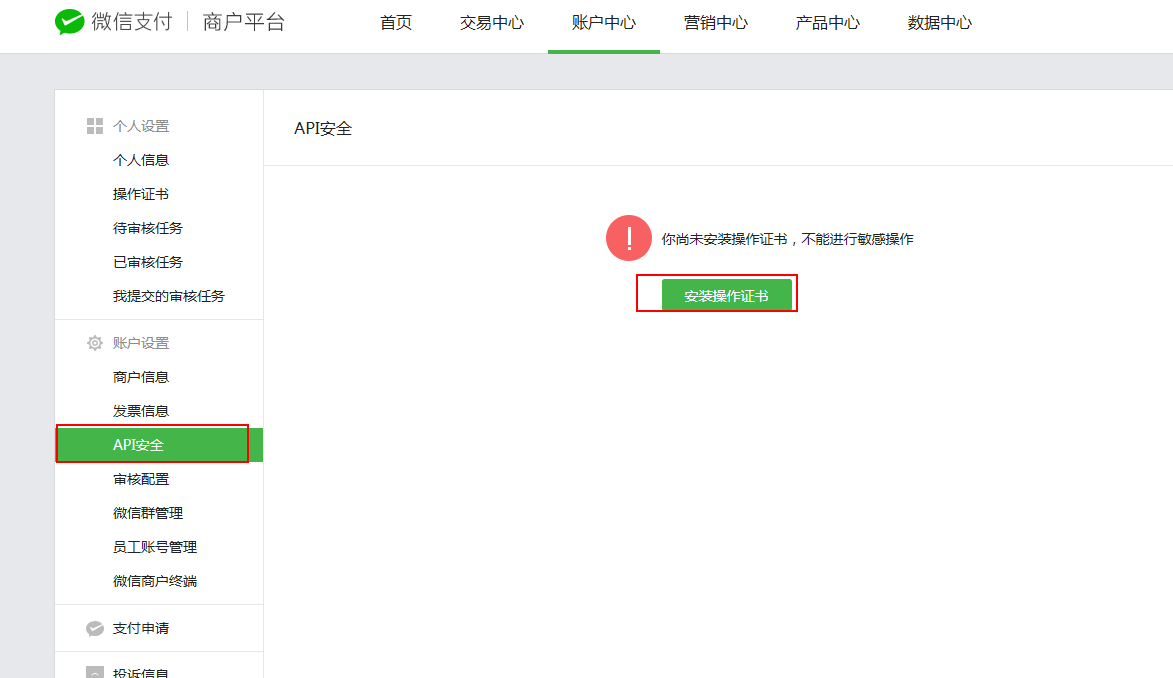Select the 账户中心 tab

(x=603, y=23)
